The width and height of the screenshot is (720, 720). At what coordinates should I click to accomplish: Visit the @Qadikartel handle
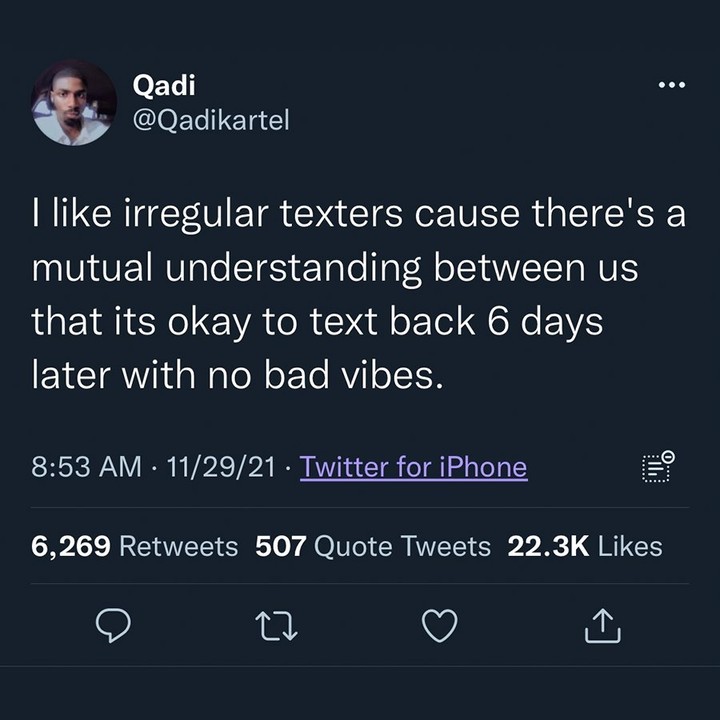pyautogui.click(x=211, y=124)
